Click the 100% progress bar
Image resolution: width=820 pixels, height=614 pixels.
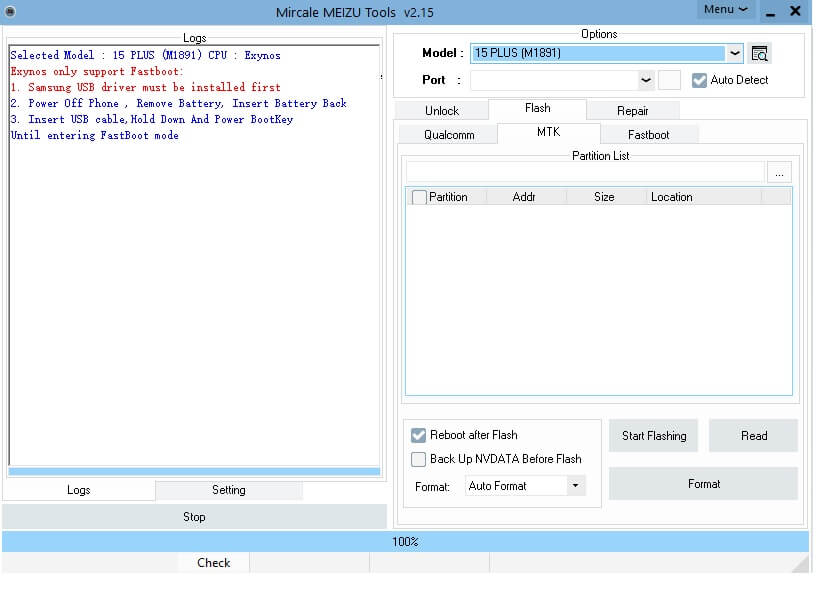click(405, 542)
